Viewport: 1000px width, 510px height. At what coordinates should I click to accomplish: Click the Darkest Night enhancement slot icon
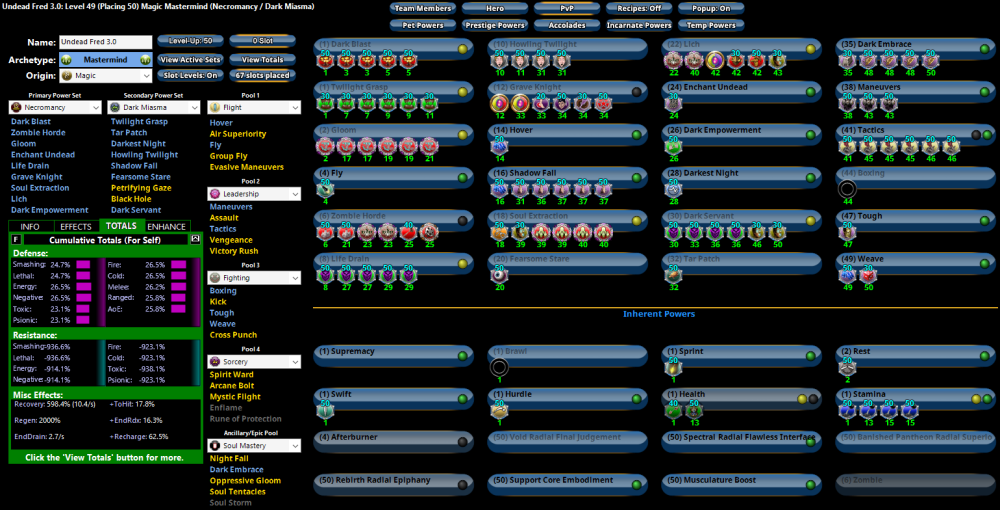point(673,188)
